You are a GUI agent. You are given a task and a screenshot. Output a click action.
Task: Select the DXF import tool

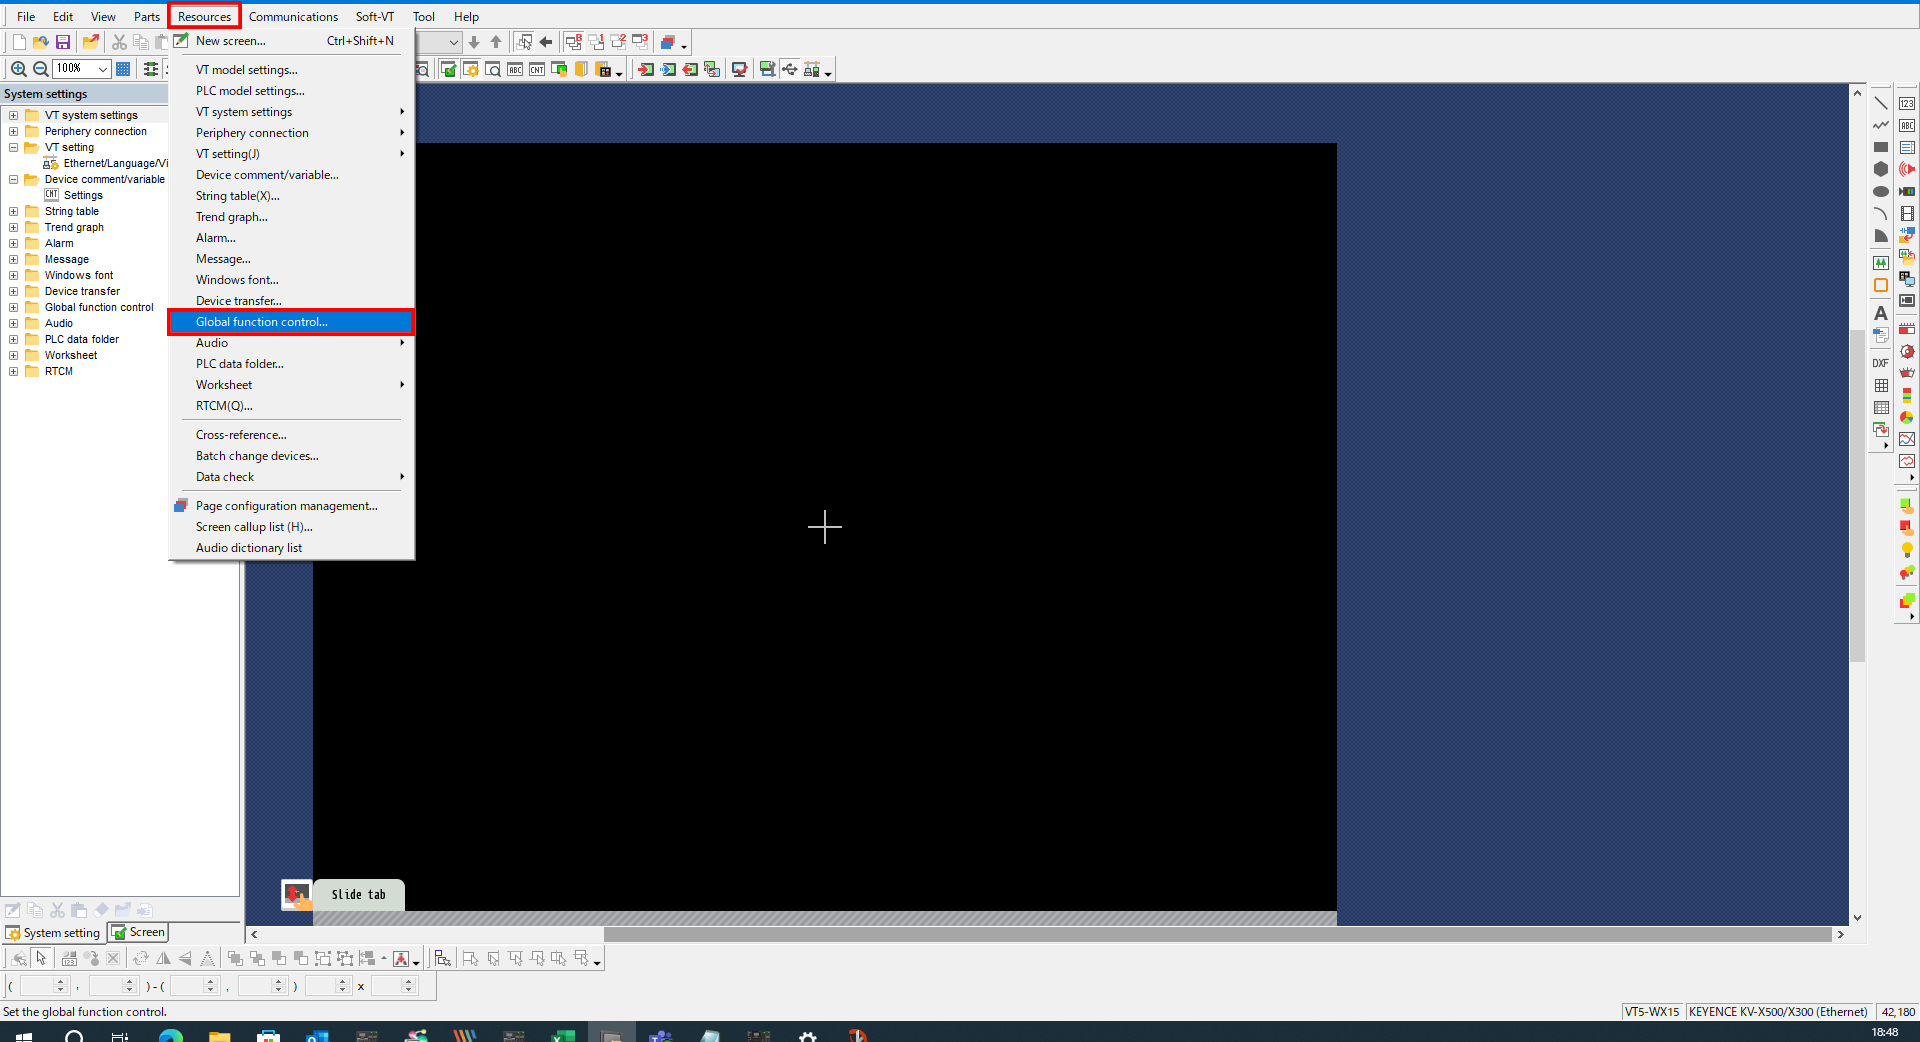pyautogui.click(x=1881, y=363)
